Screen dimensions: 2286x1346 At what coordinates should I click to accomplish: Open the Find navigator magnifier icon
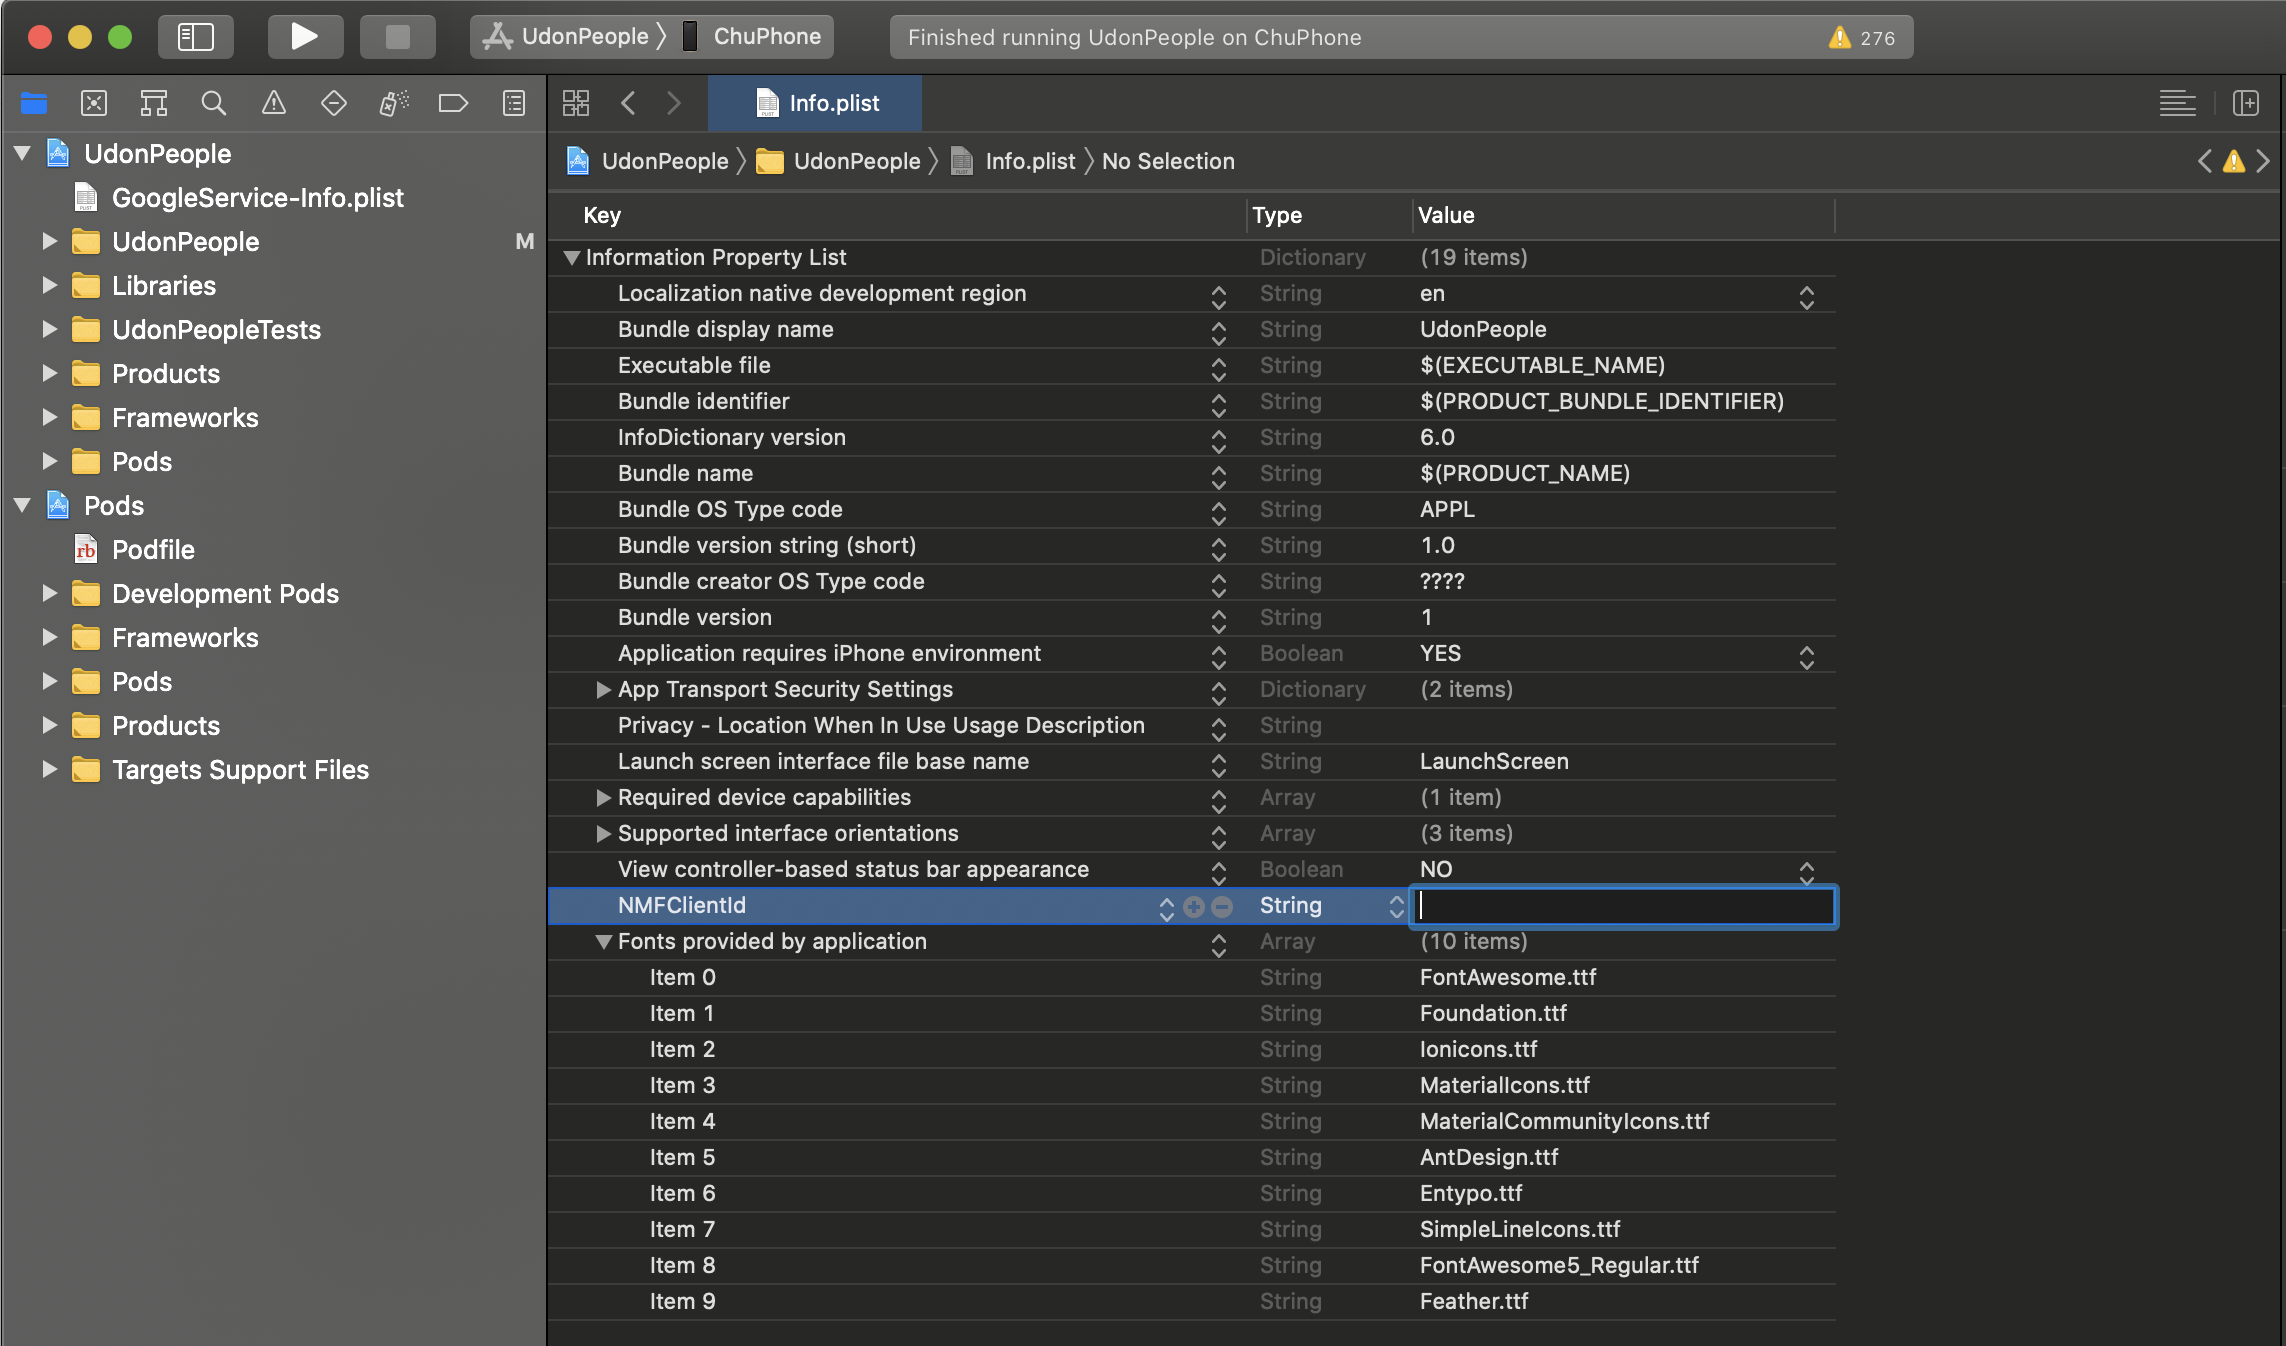coord(213,103)
